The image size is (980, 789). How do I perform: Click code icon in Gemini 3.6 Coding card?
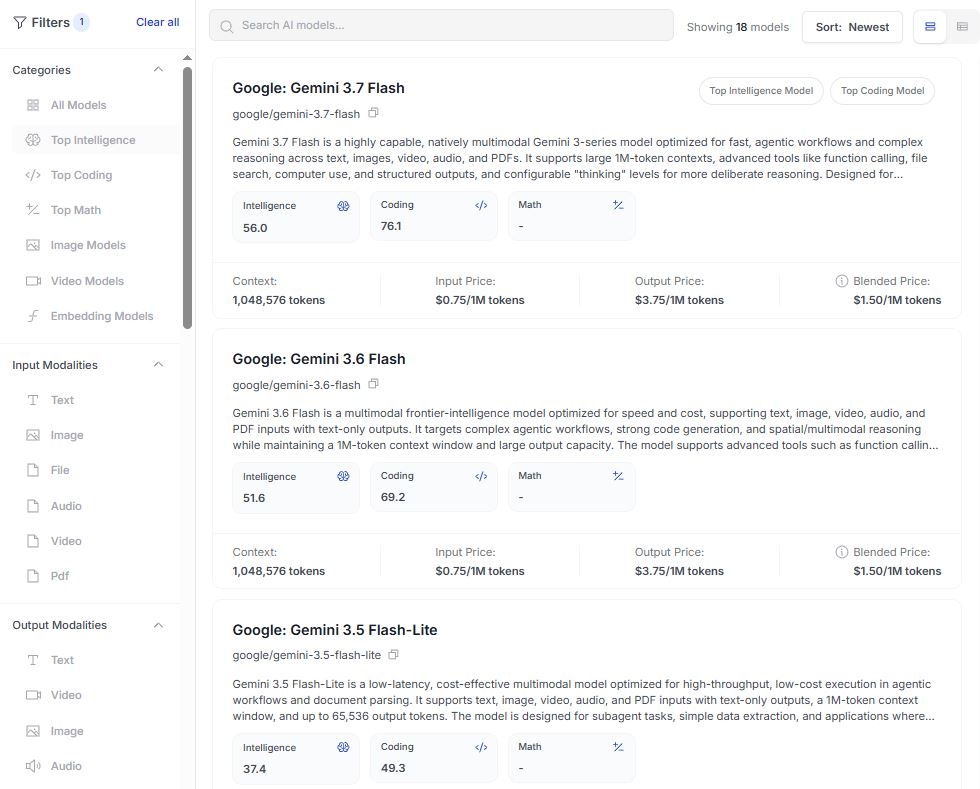[x=481, y=476]
